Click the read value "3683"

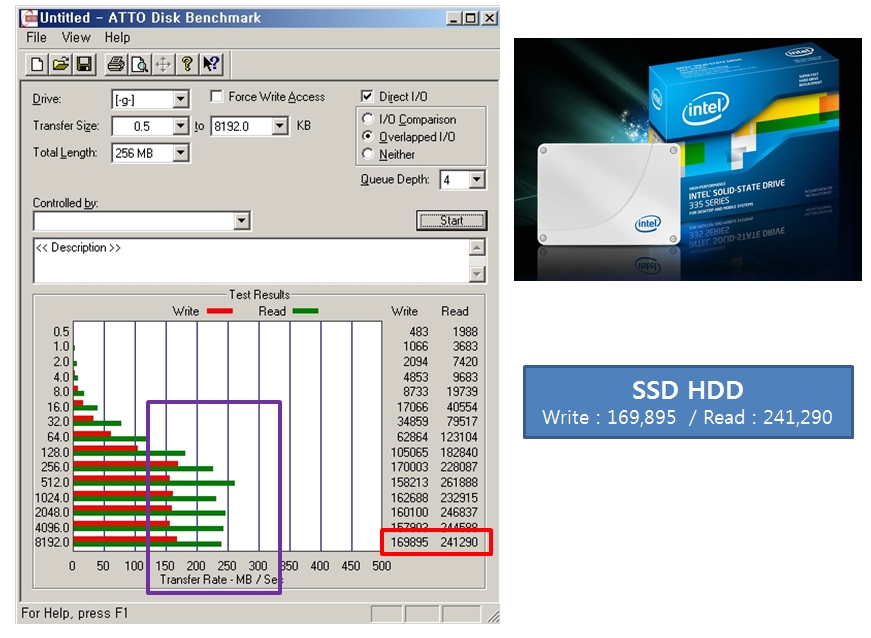(x=465, y=346)
